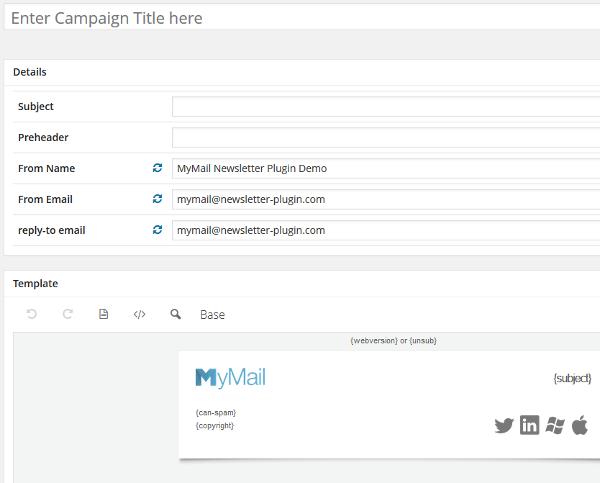Click the {subject} placeholder in the template

572,379
